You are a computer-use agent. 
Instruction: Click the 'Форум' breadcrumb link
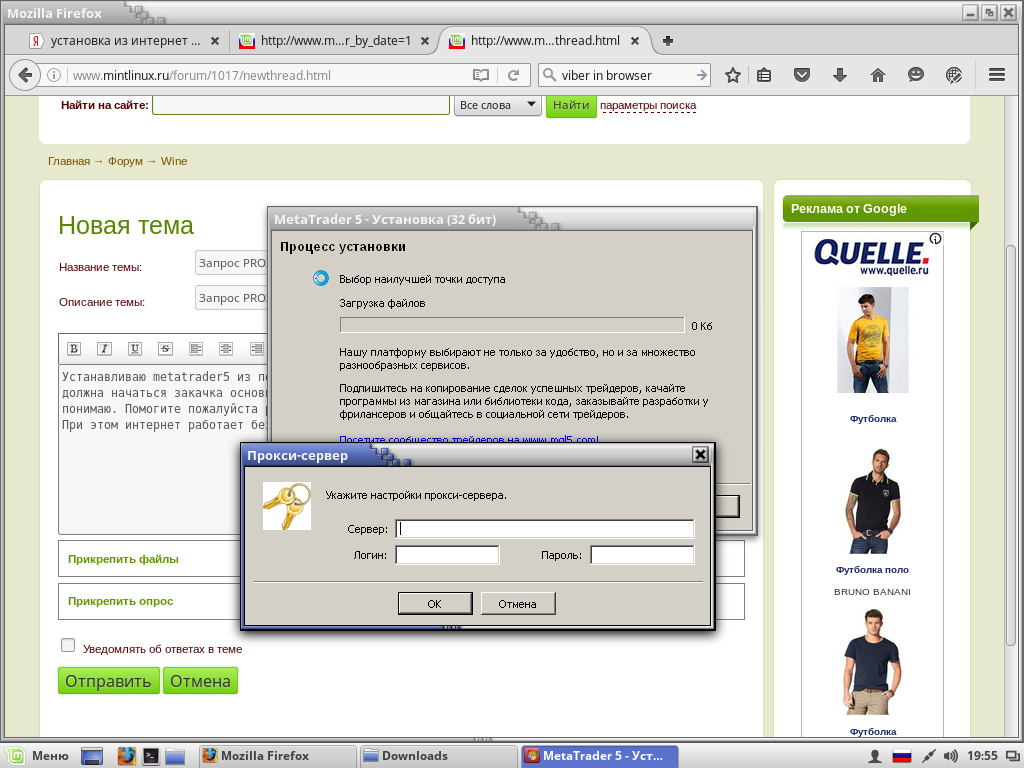[125, 161]
